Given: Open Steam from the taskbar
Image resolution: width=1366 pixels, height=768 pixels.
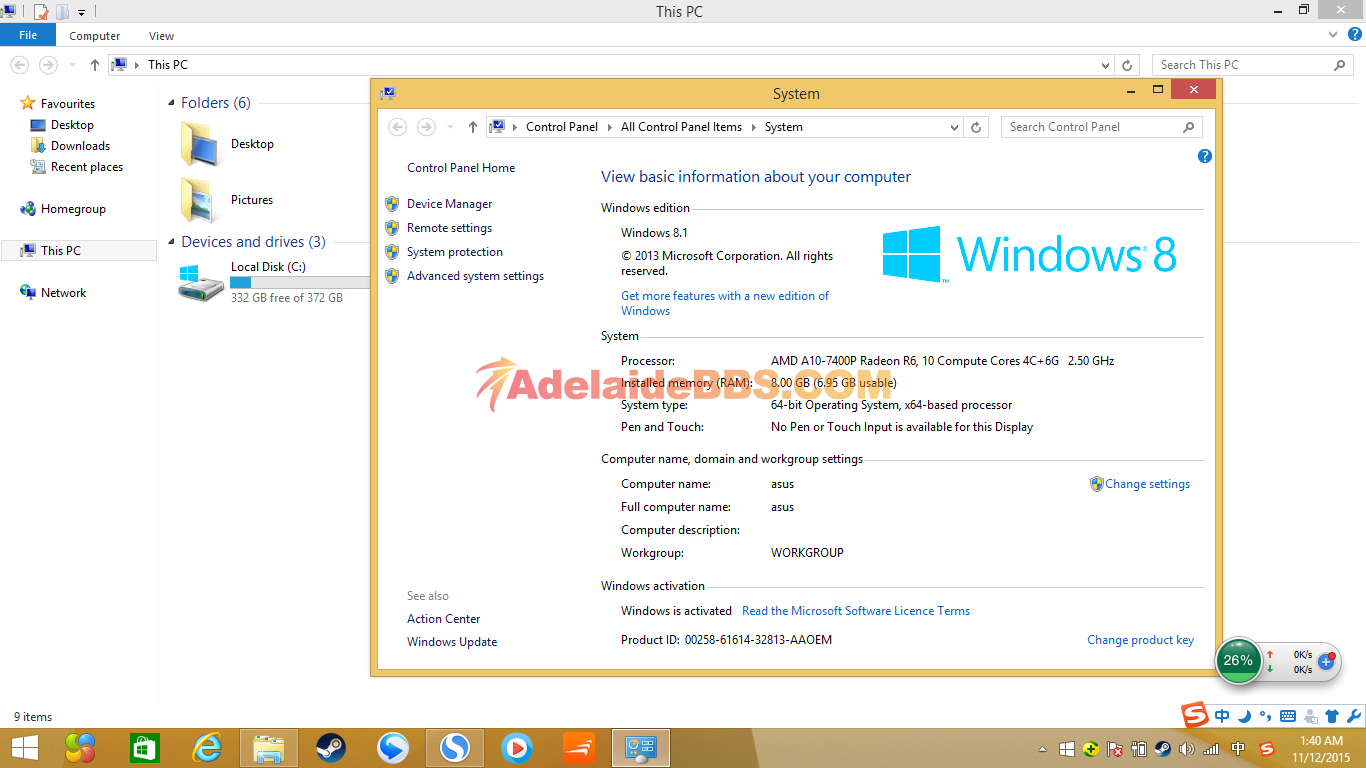Looking at the screenshot, I should [x=331, y=747].
